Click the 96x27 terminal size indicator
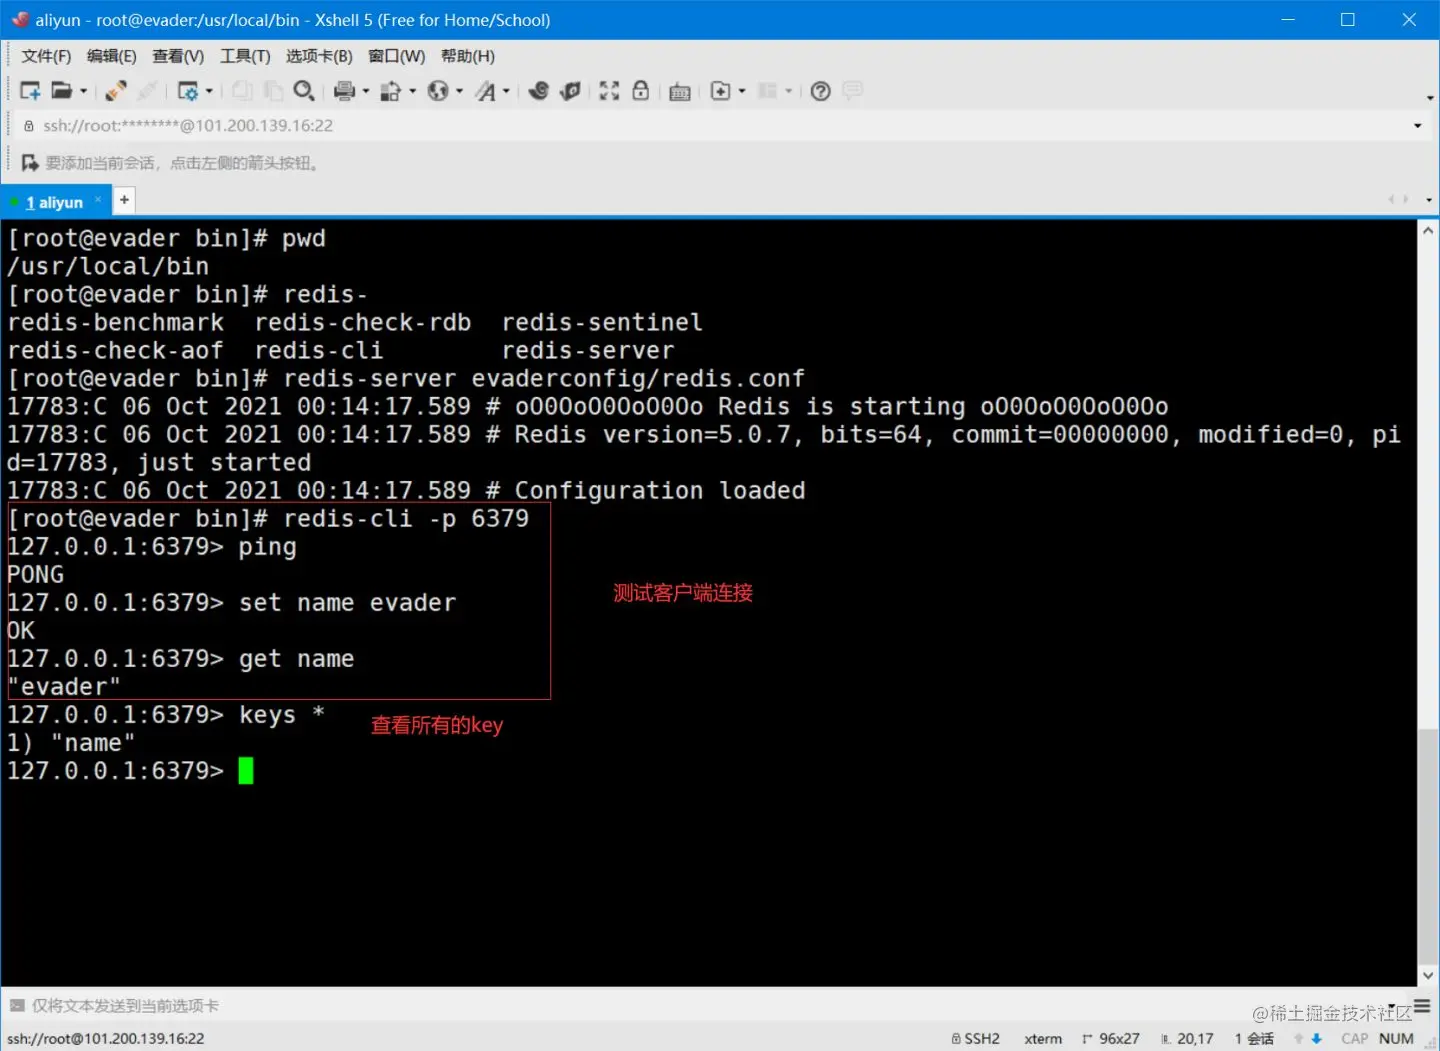The width and height of the screenshot is (1440, 1051). (1111, 1039)
